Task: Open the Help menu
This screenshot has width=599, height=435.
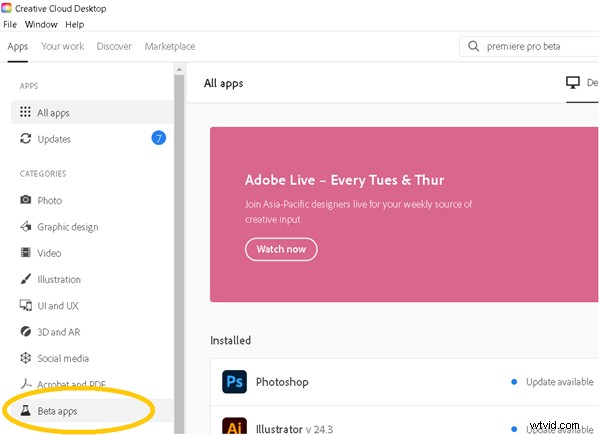Action: [74, 24]
